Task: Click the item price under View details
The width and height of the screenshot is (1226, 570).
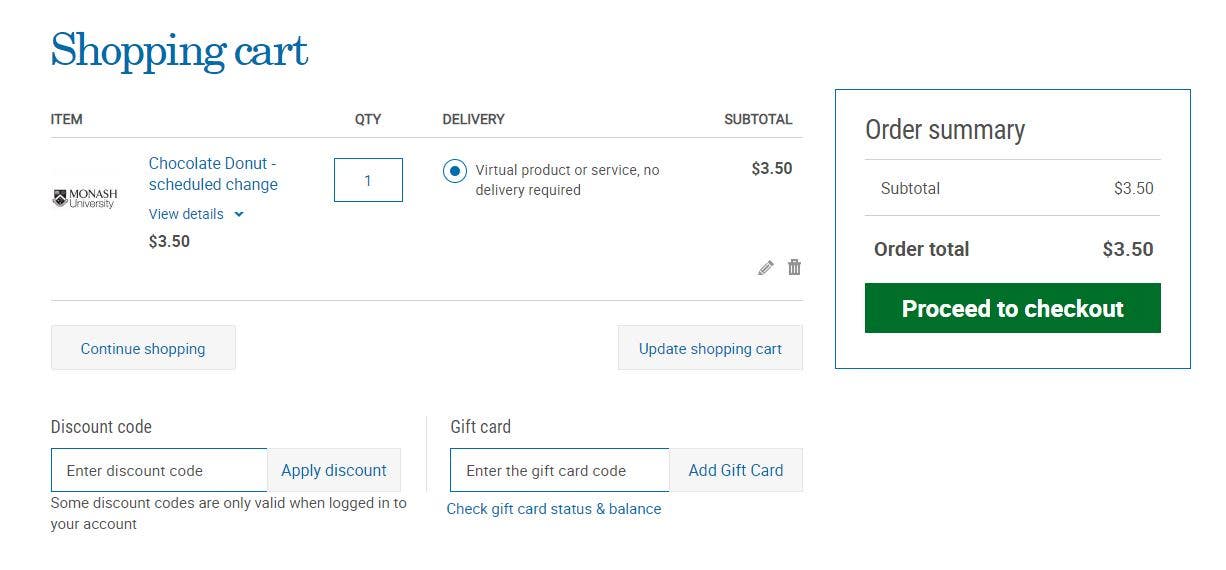Action: pyautogui.click(x=169, y=241)
